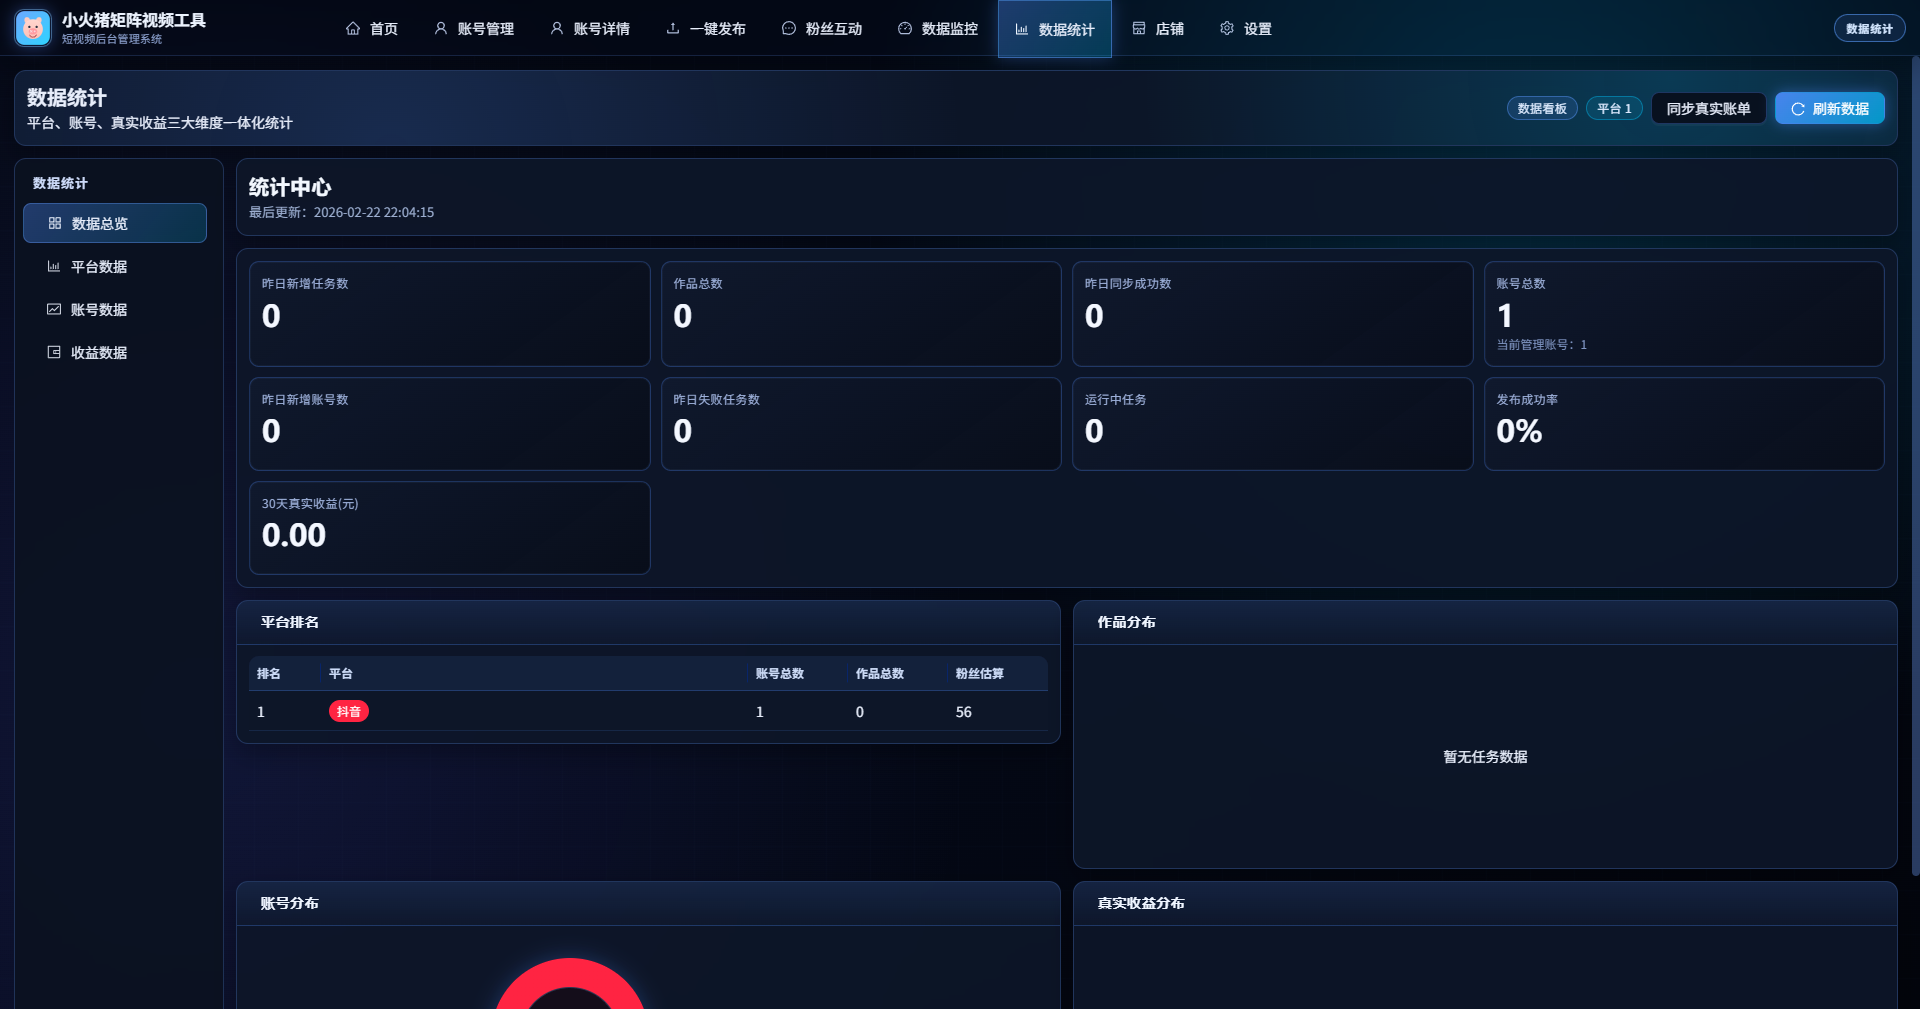The image size is (1920, 1009).
Task: Click the 数据看板 pill tag
Action: point(1542,109)
